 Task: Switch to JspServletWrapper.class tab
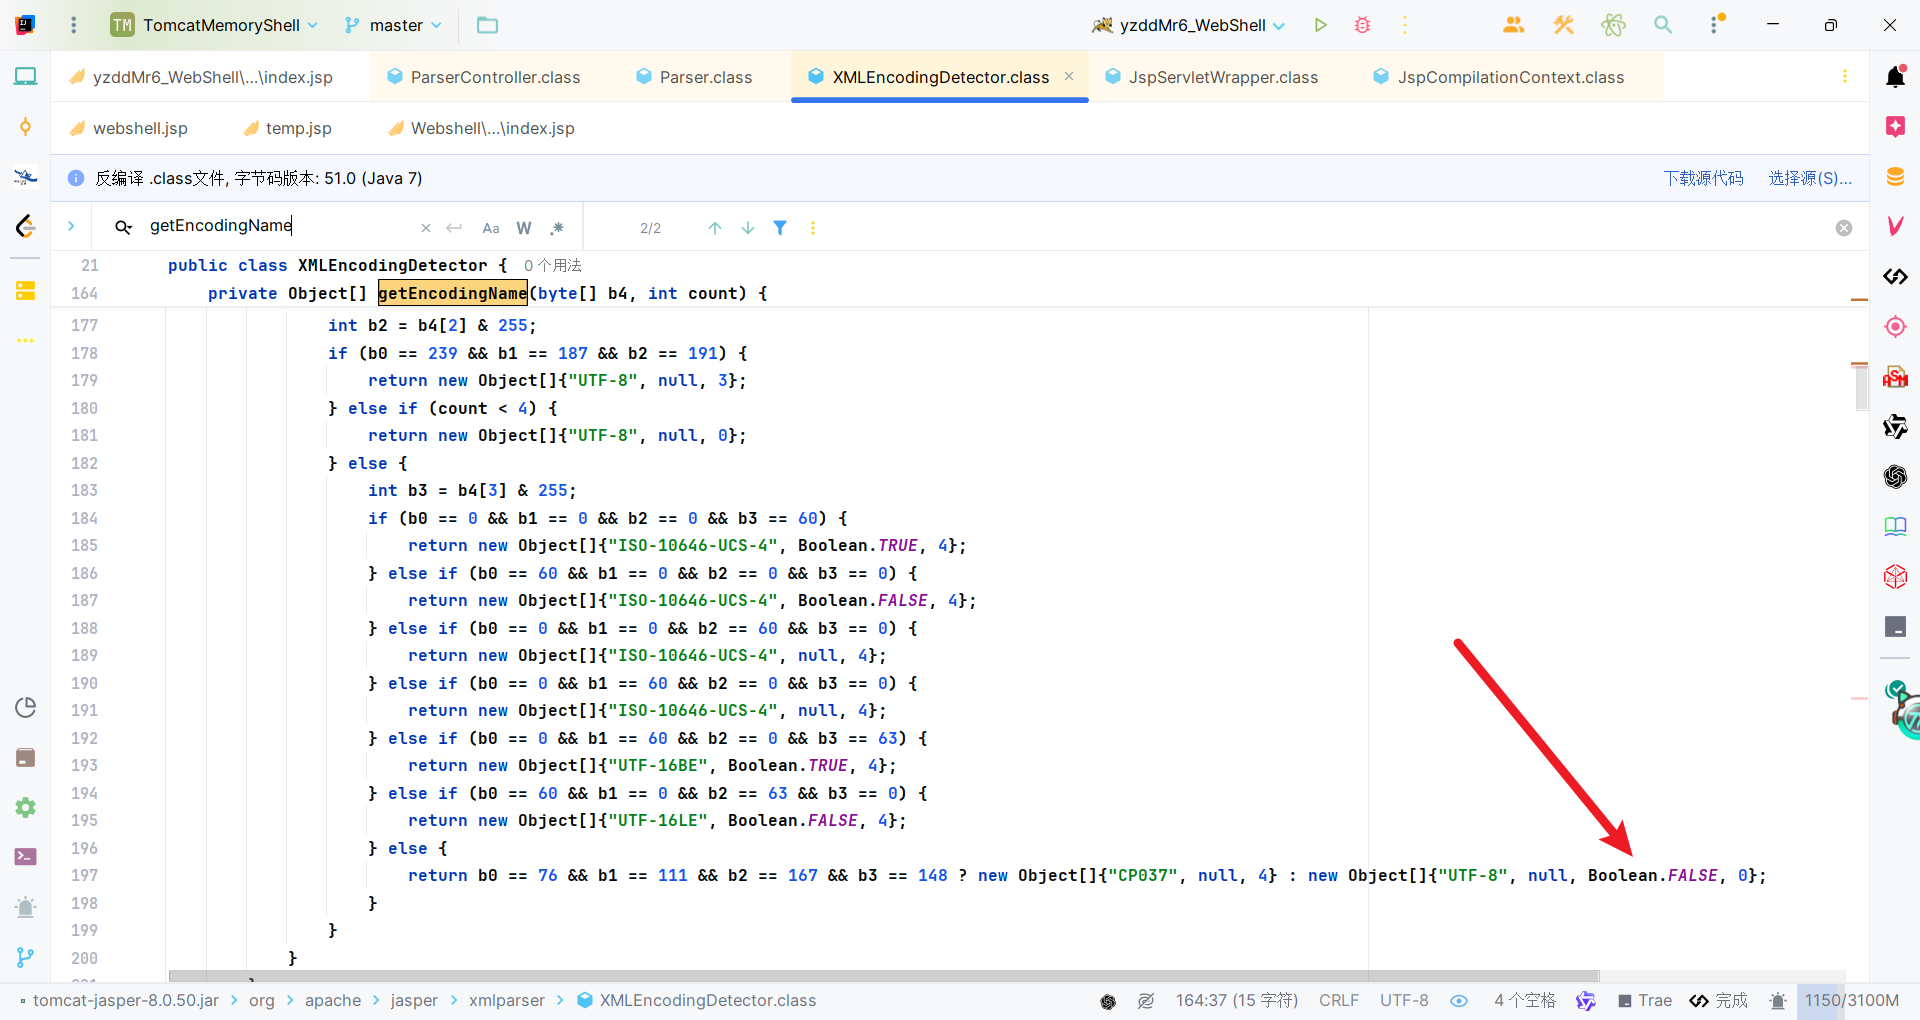point(1212,77)
